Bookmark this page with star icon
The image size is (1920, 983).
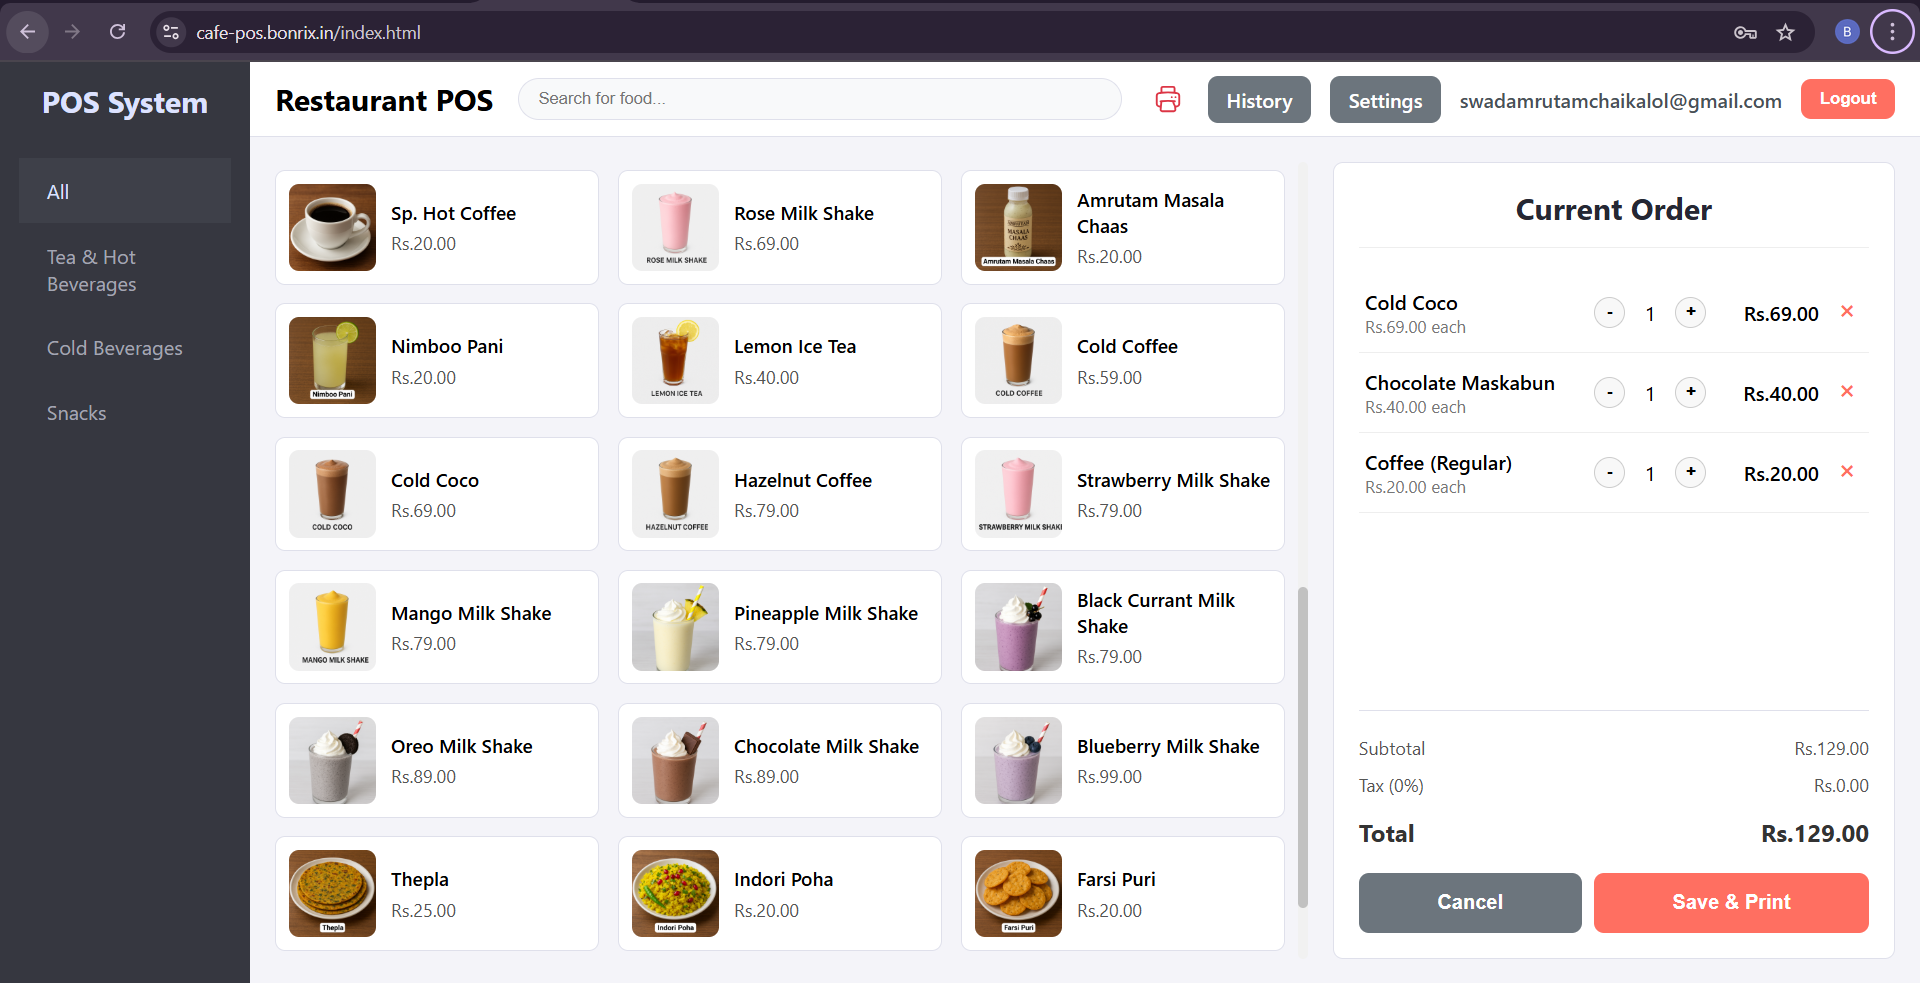[x=1785, y=32]
